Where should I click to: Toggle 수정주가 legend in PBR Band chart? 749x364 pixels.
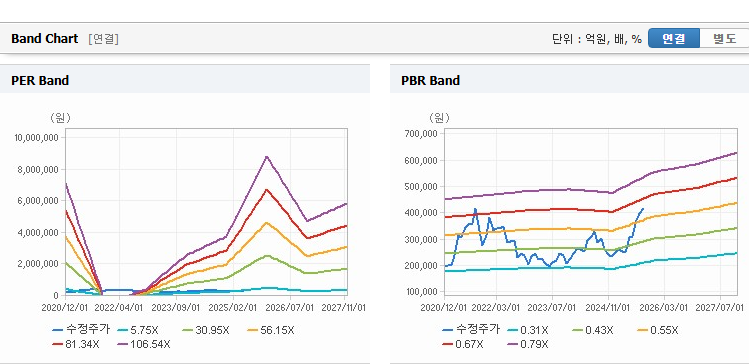[x=471, y=330]
